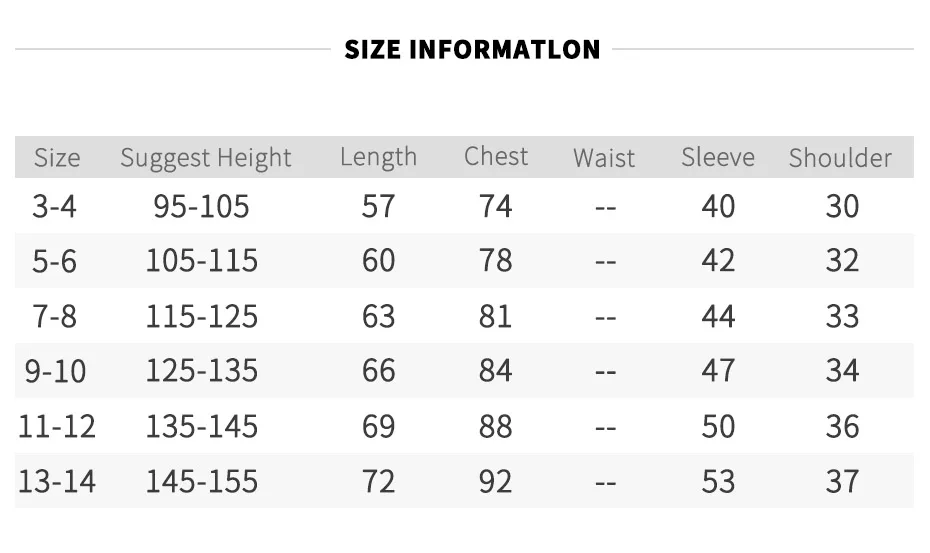930x553 pixels.
Task: Click the shoulder value 36
Action: (x=842, y=427)
